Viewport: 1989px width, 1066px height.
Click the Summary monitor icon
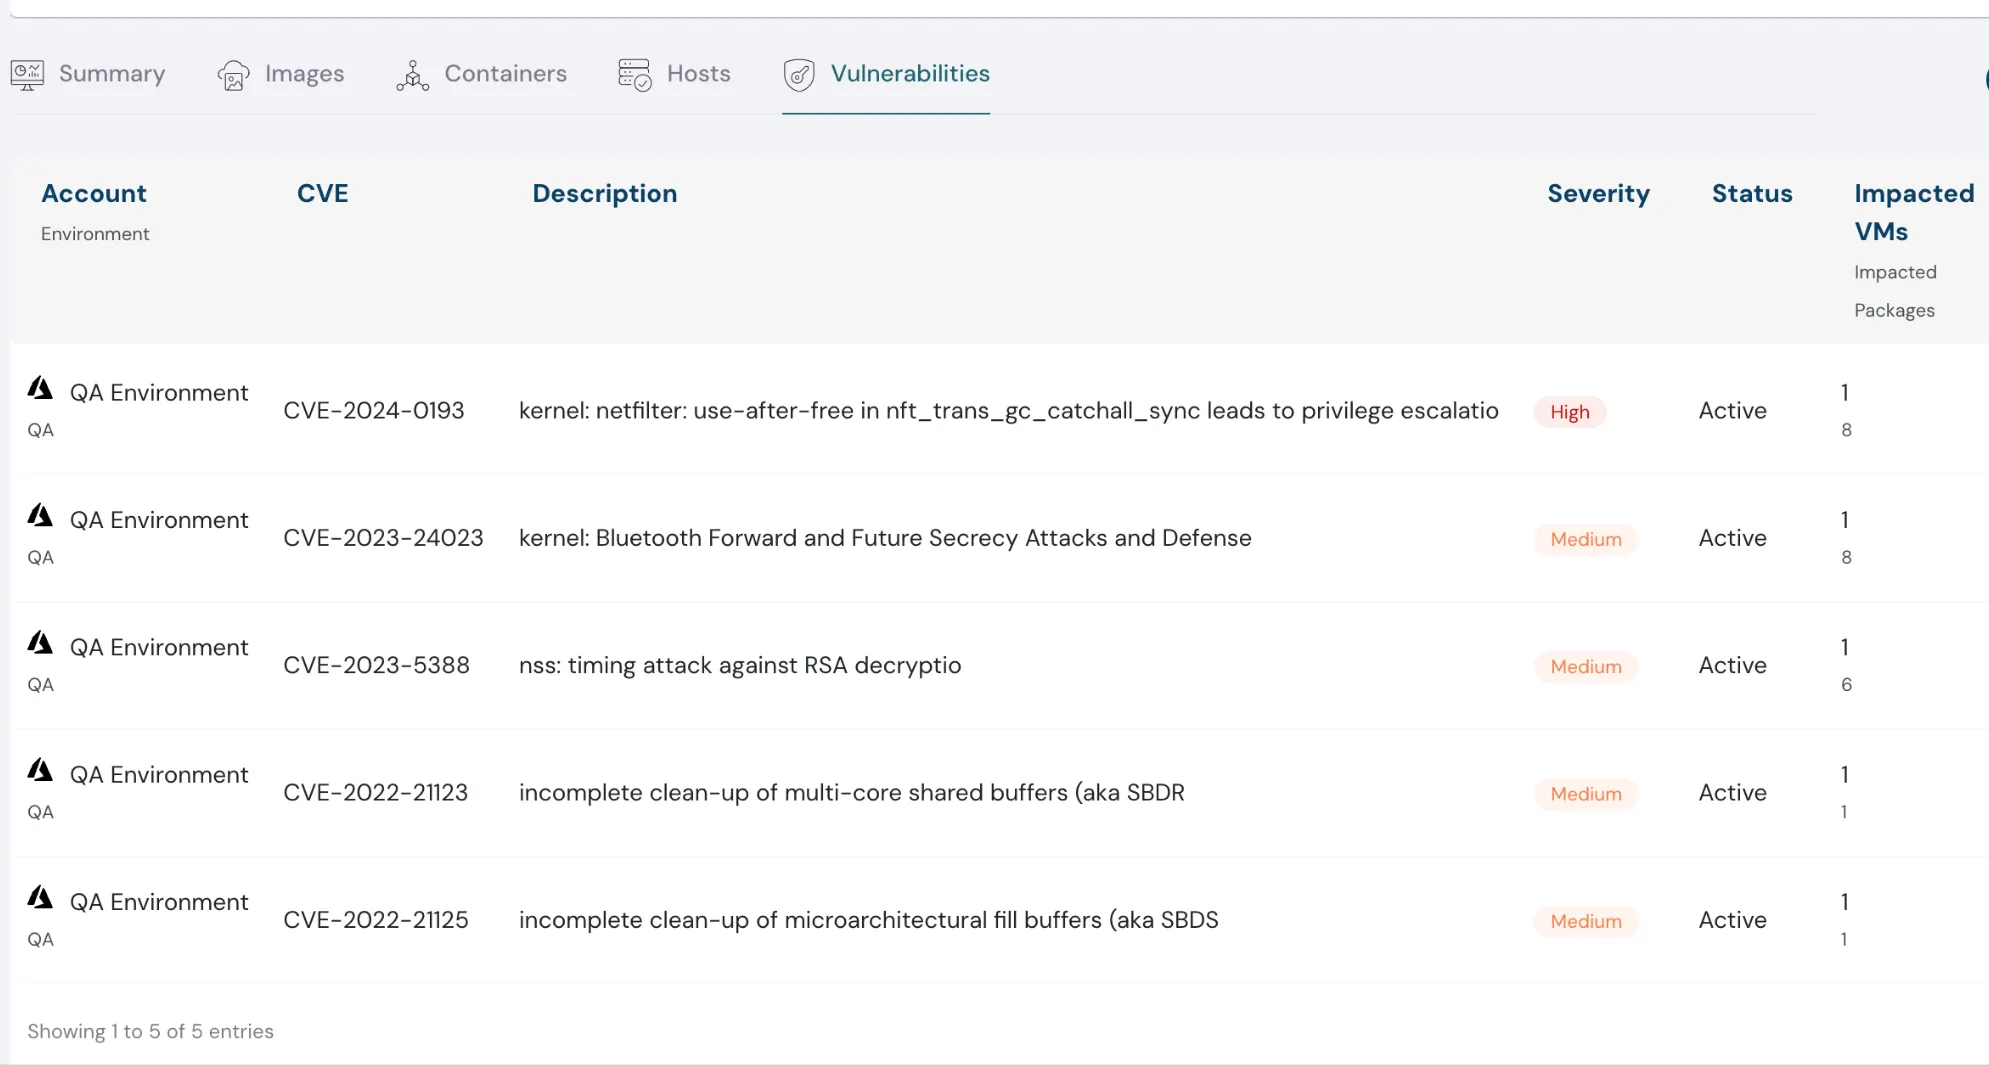tap(26, 74)
